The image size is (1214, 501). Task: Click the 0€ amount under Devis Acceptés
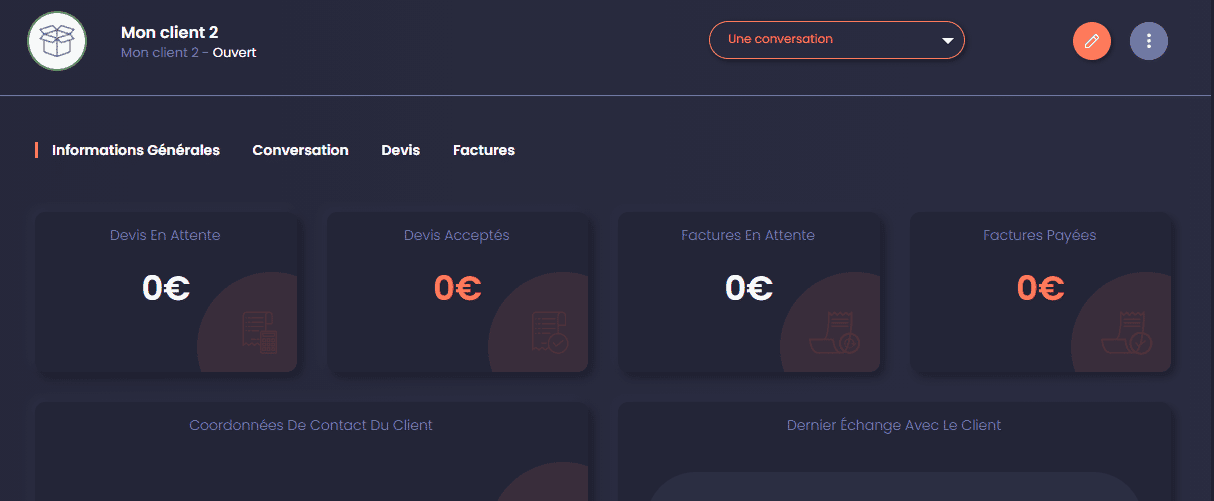pyautogui.click(x=458, y=288)
